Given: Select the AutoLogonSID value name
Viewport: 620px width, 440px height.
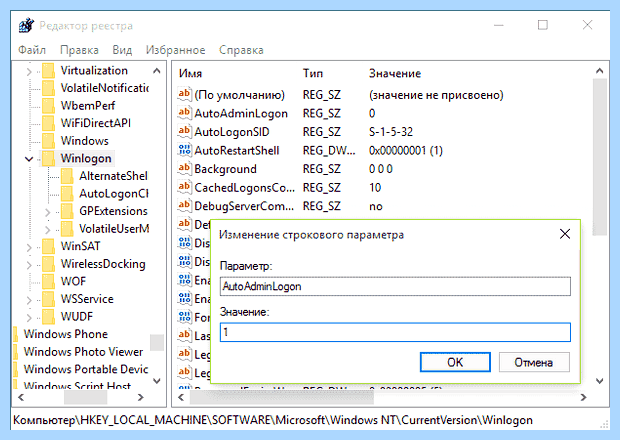Looking at the screenshot, I should (232, 132).
